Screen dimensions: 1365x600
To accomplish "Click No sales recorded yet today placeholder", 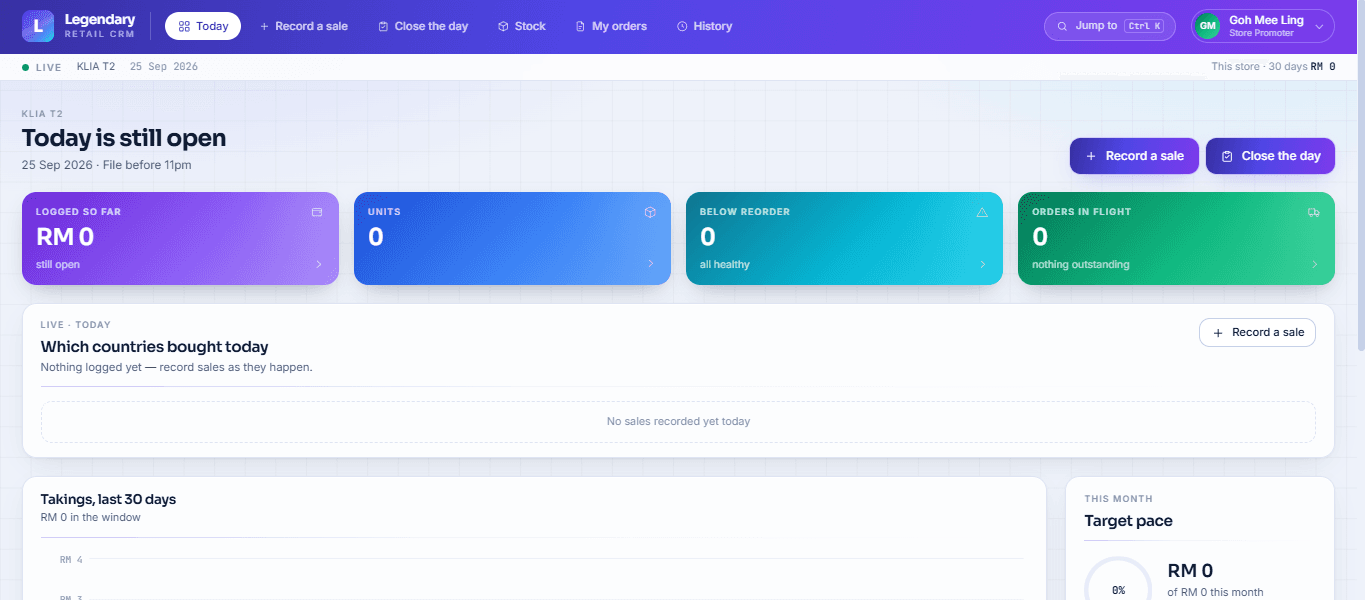I will pyautogui.click(x=678, y=421).
